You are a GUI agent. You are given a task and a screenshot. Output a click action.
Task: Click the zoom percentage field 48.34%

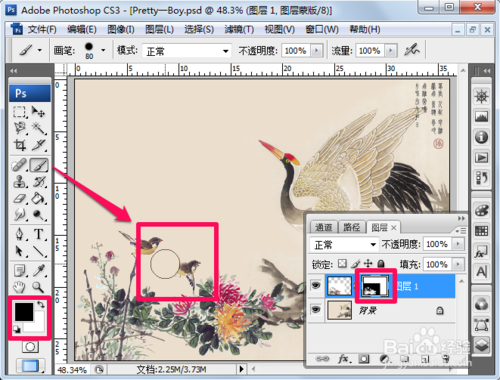[x=72, y=369]
